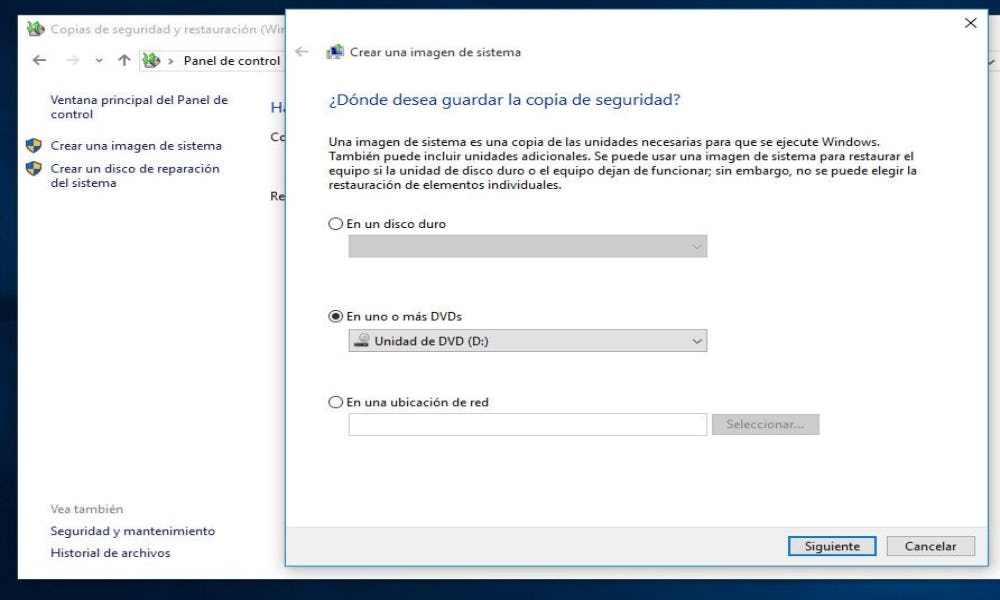Click the shield icon beside Crear un disco de reparación

pyautogui.click(x=34, y=169)
